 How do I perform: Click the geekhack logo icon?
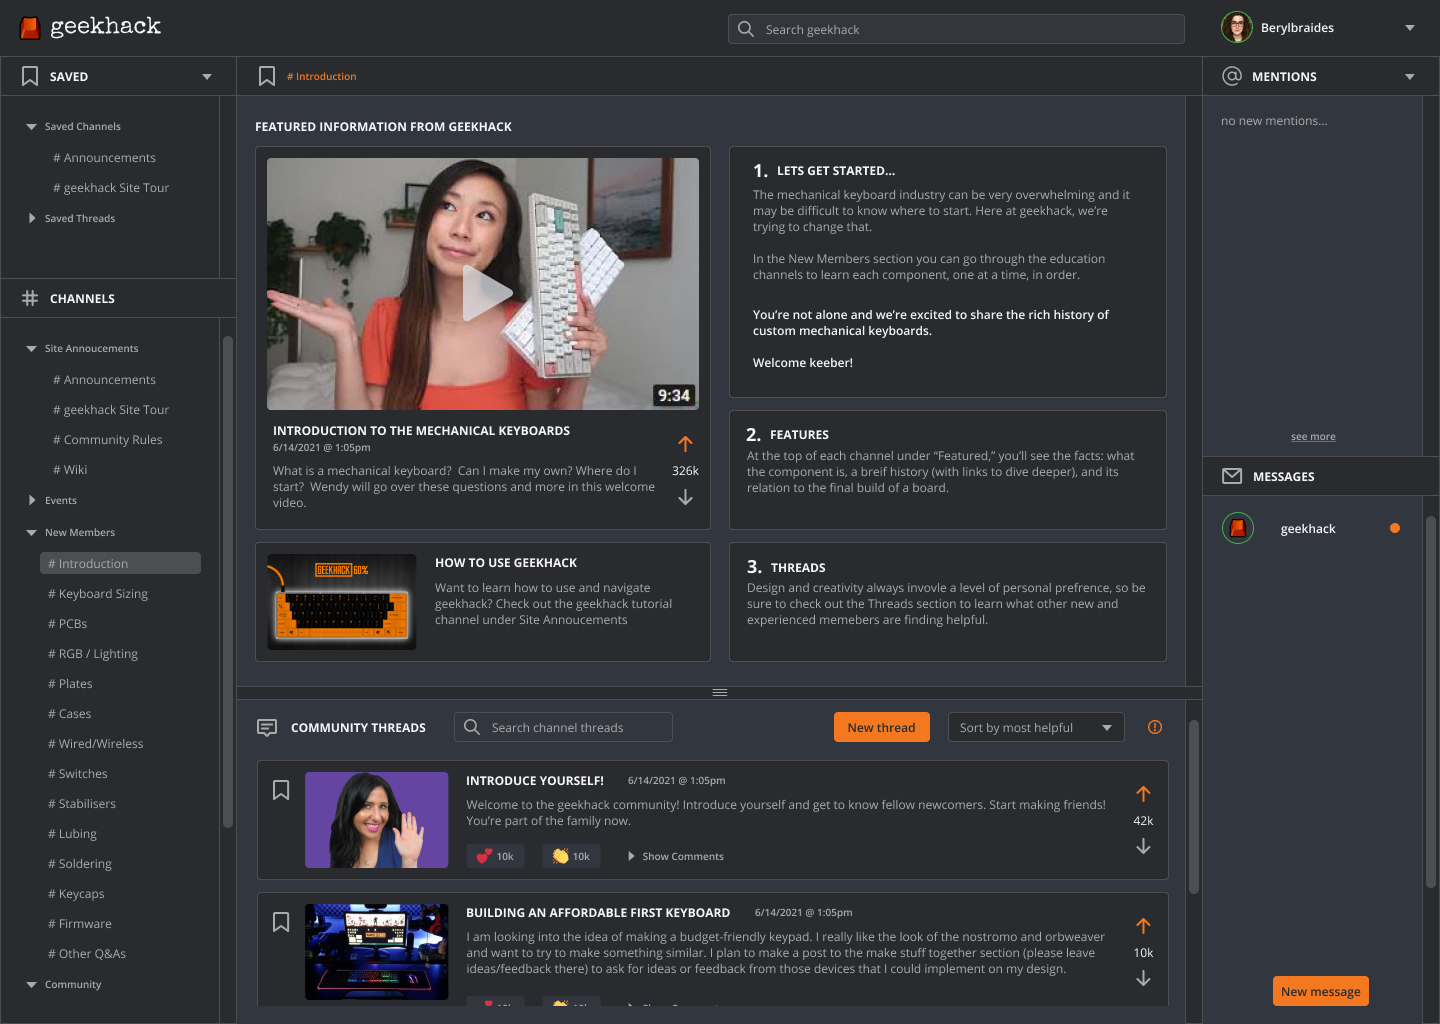(x=30, y=27)
